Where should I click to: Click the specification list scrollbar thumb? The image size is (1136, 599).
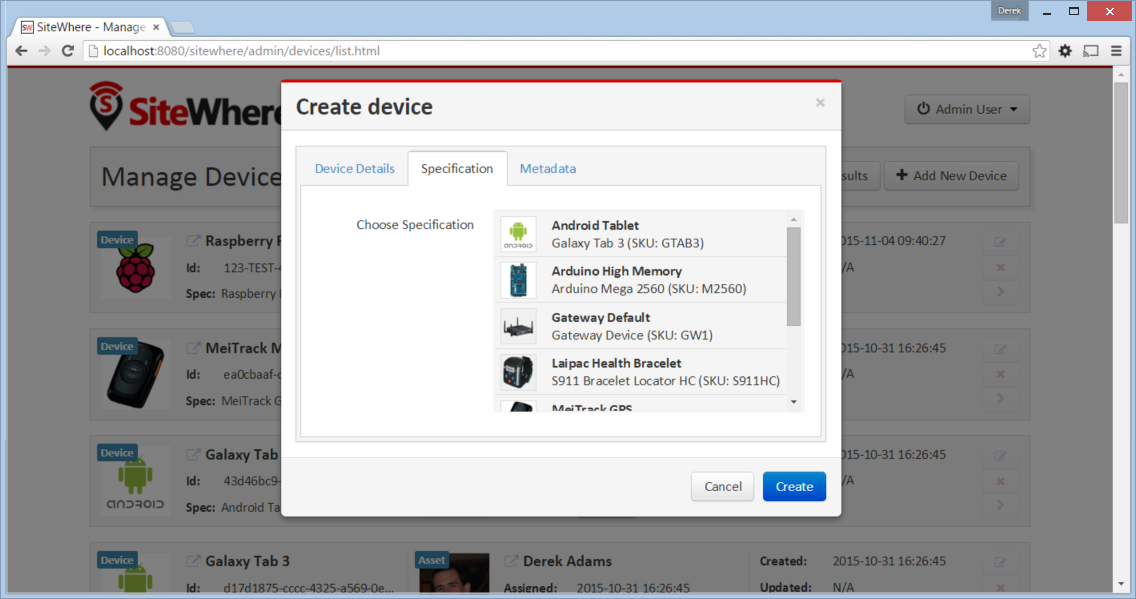[x=794, y=277]
